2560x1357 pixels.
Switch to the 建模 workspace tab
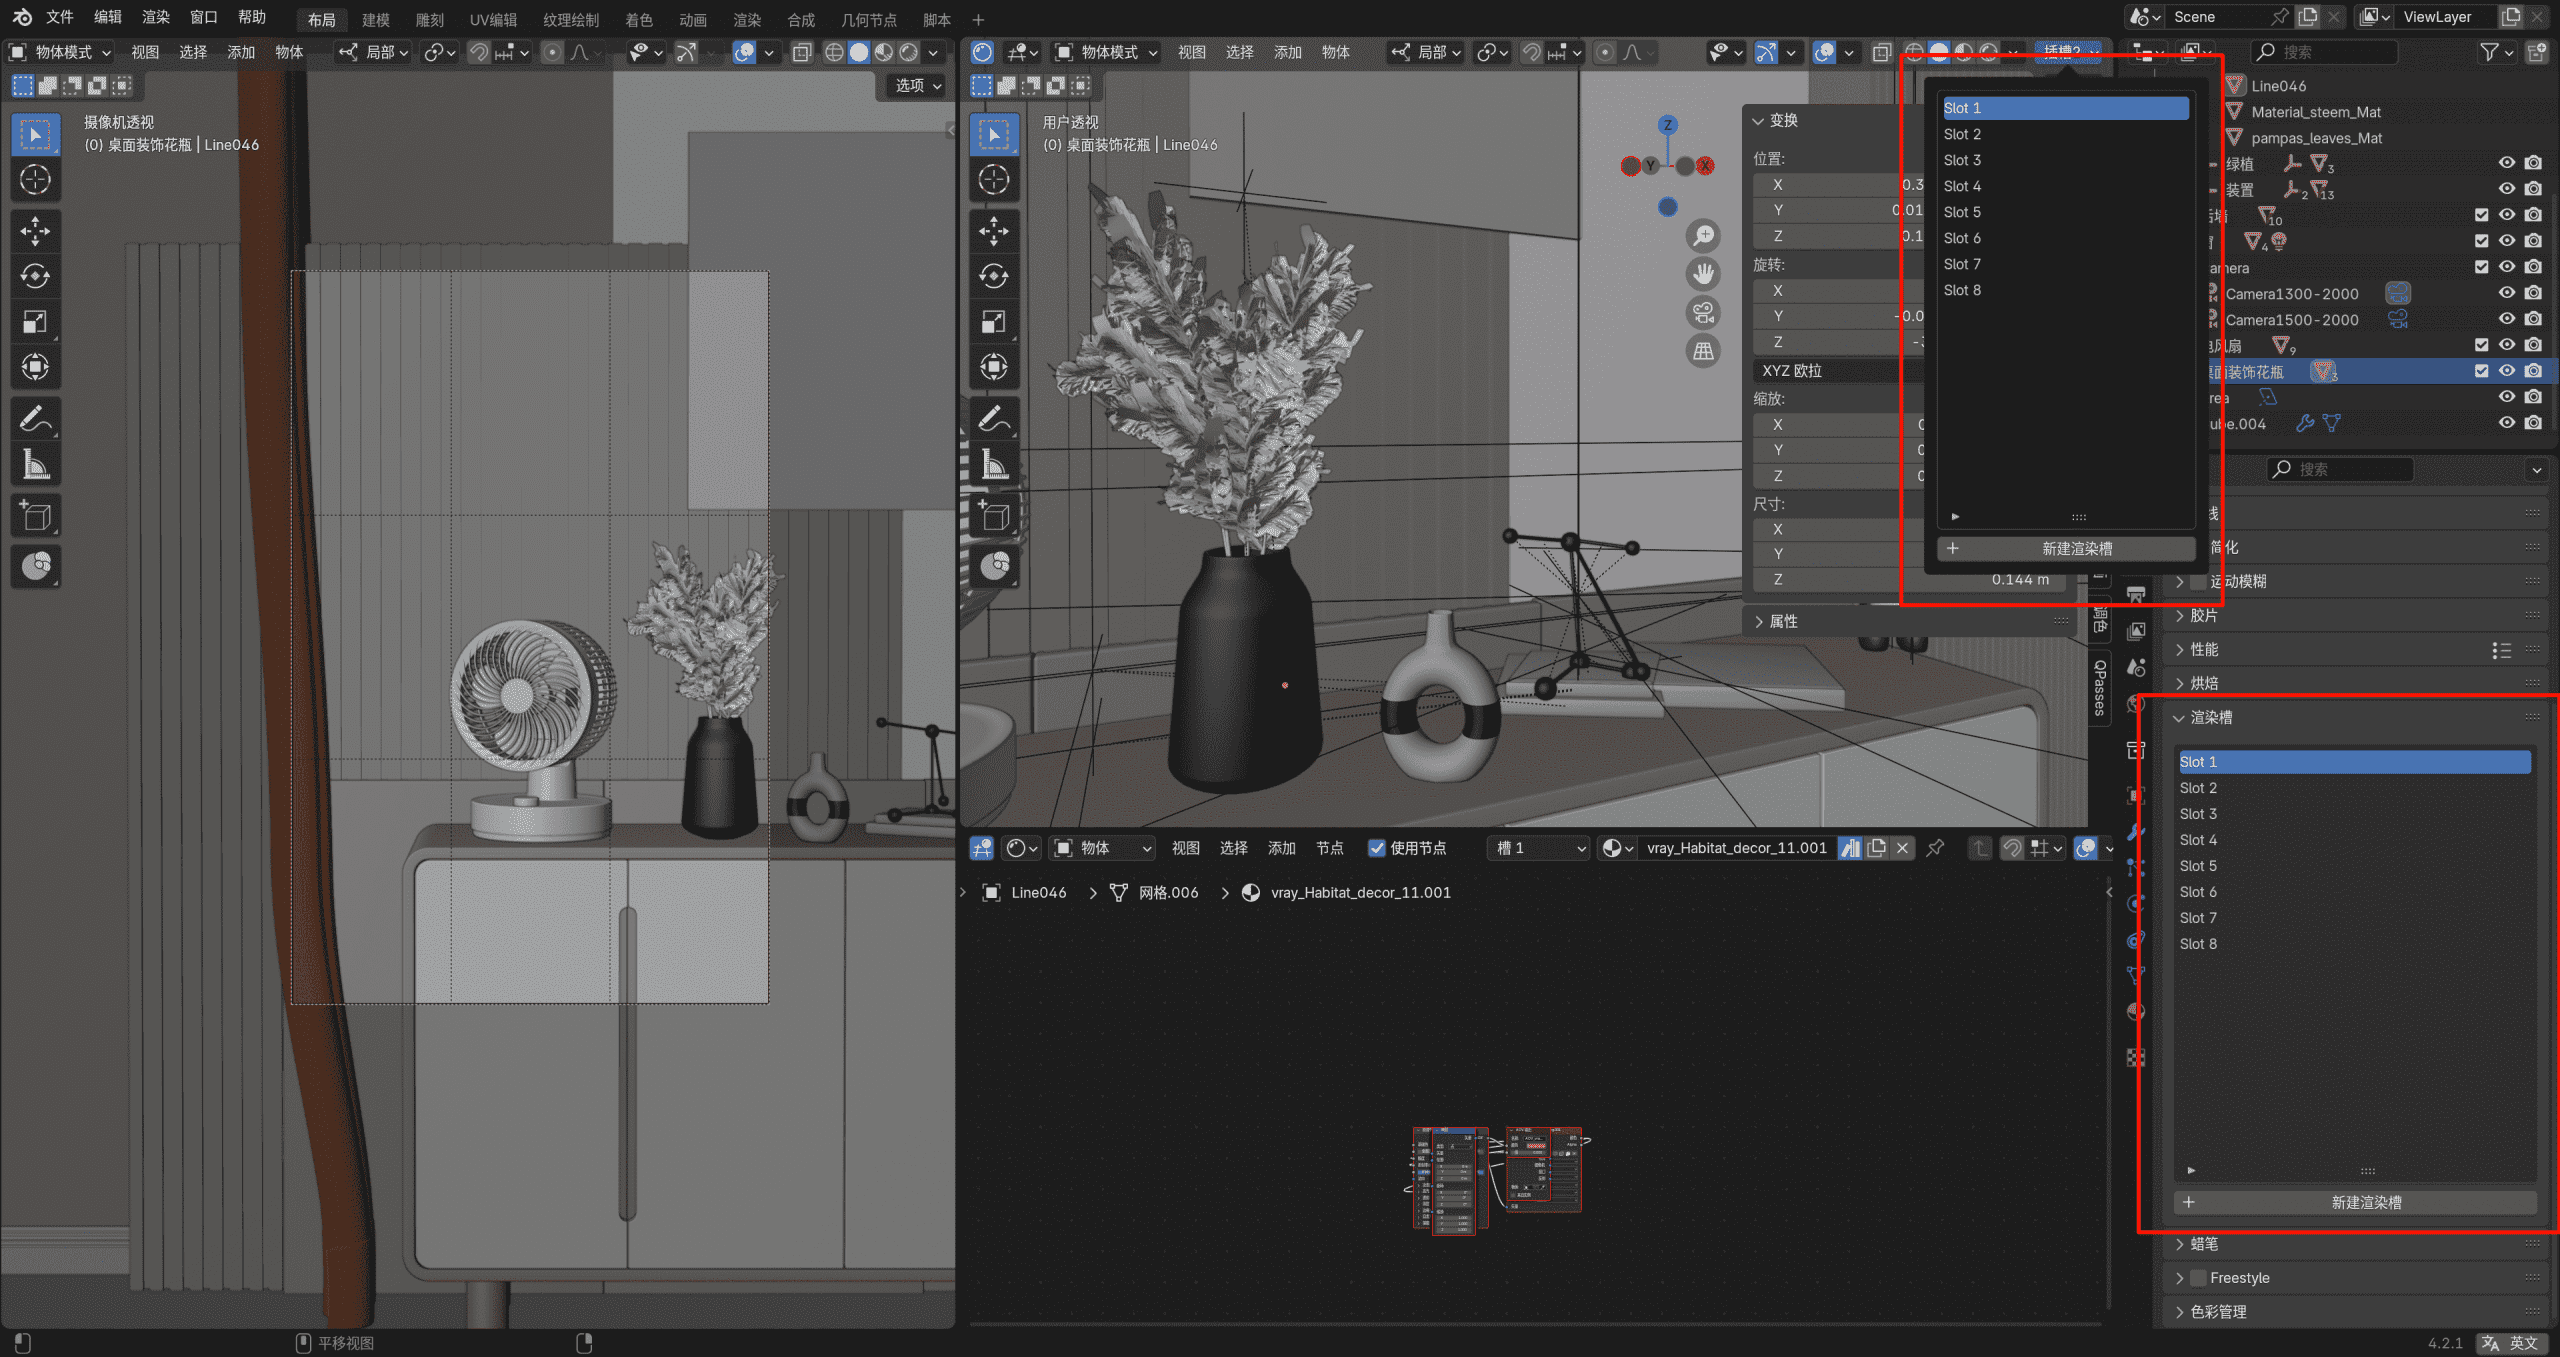coord(376,20)
